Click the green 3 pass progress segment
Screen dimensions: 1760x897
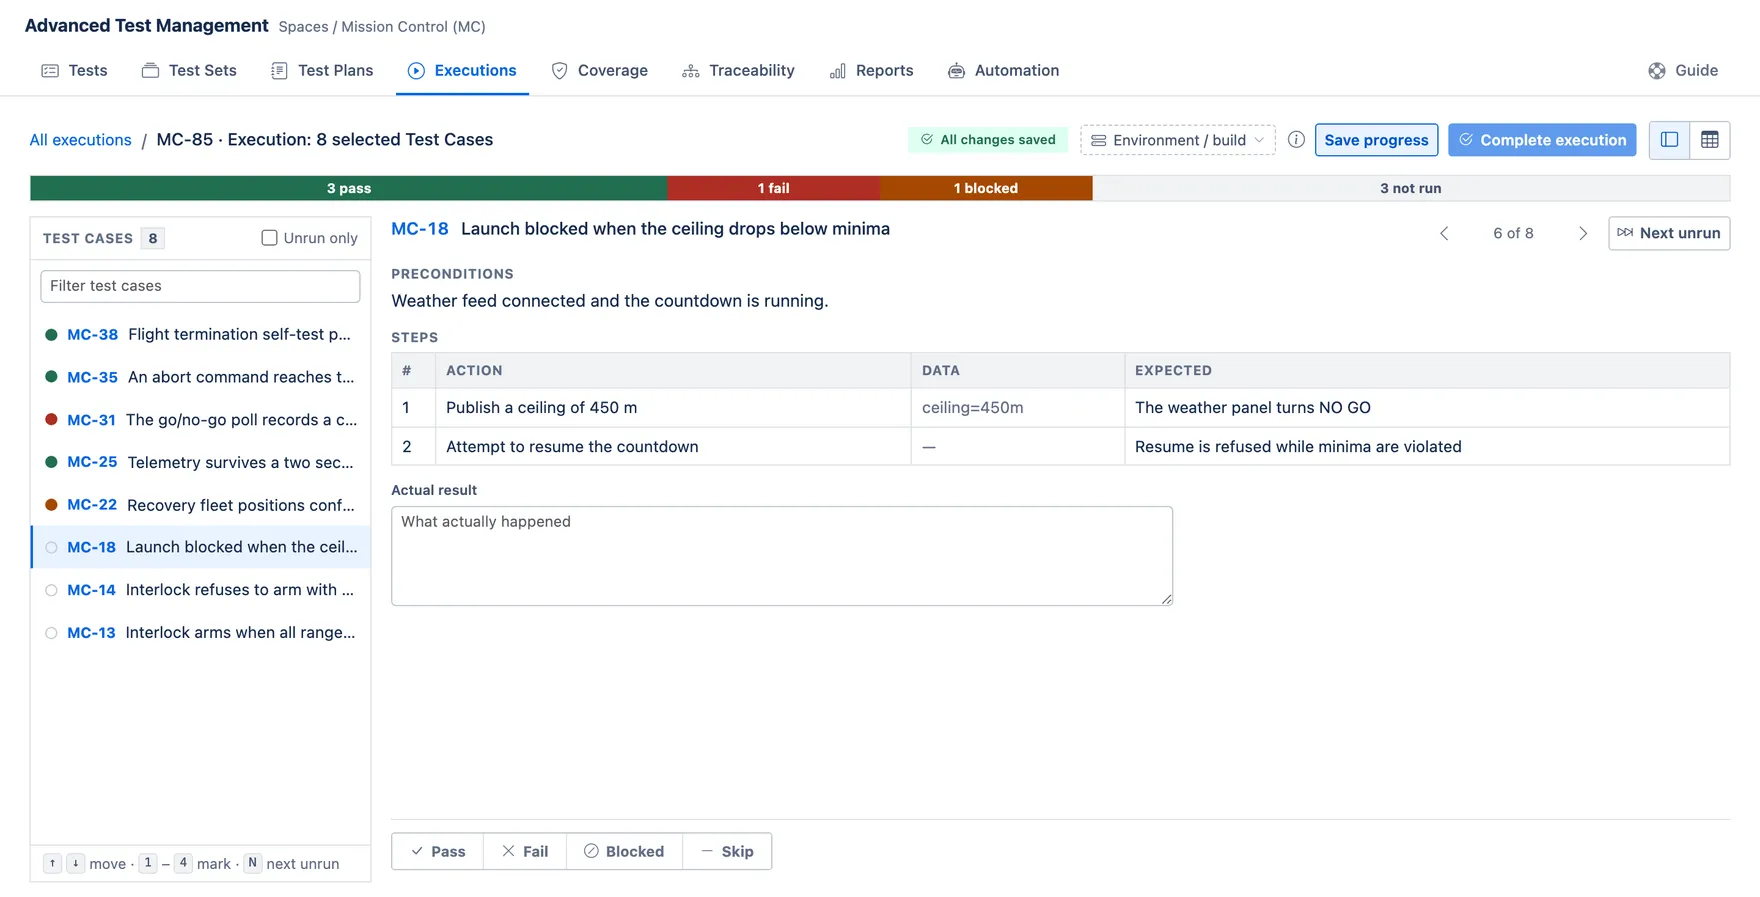coord(349,188)
